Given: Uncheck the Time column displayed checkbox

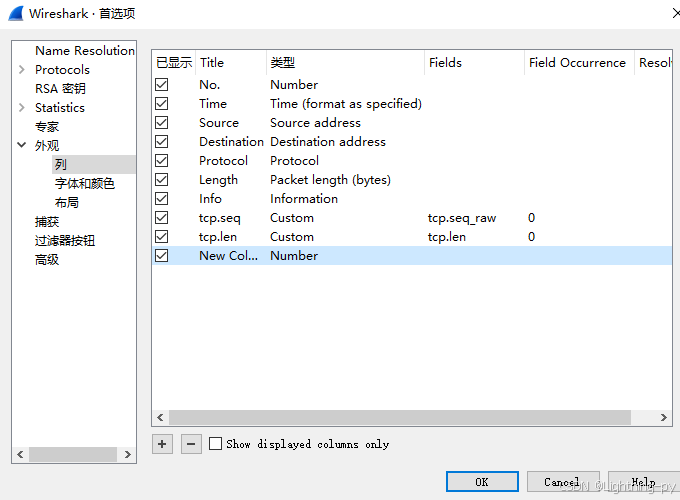Looking at the screenshot, I should coord(161,104).
